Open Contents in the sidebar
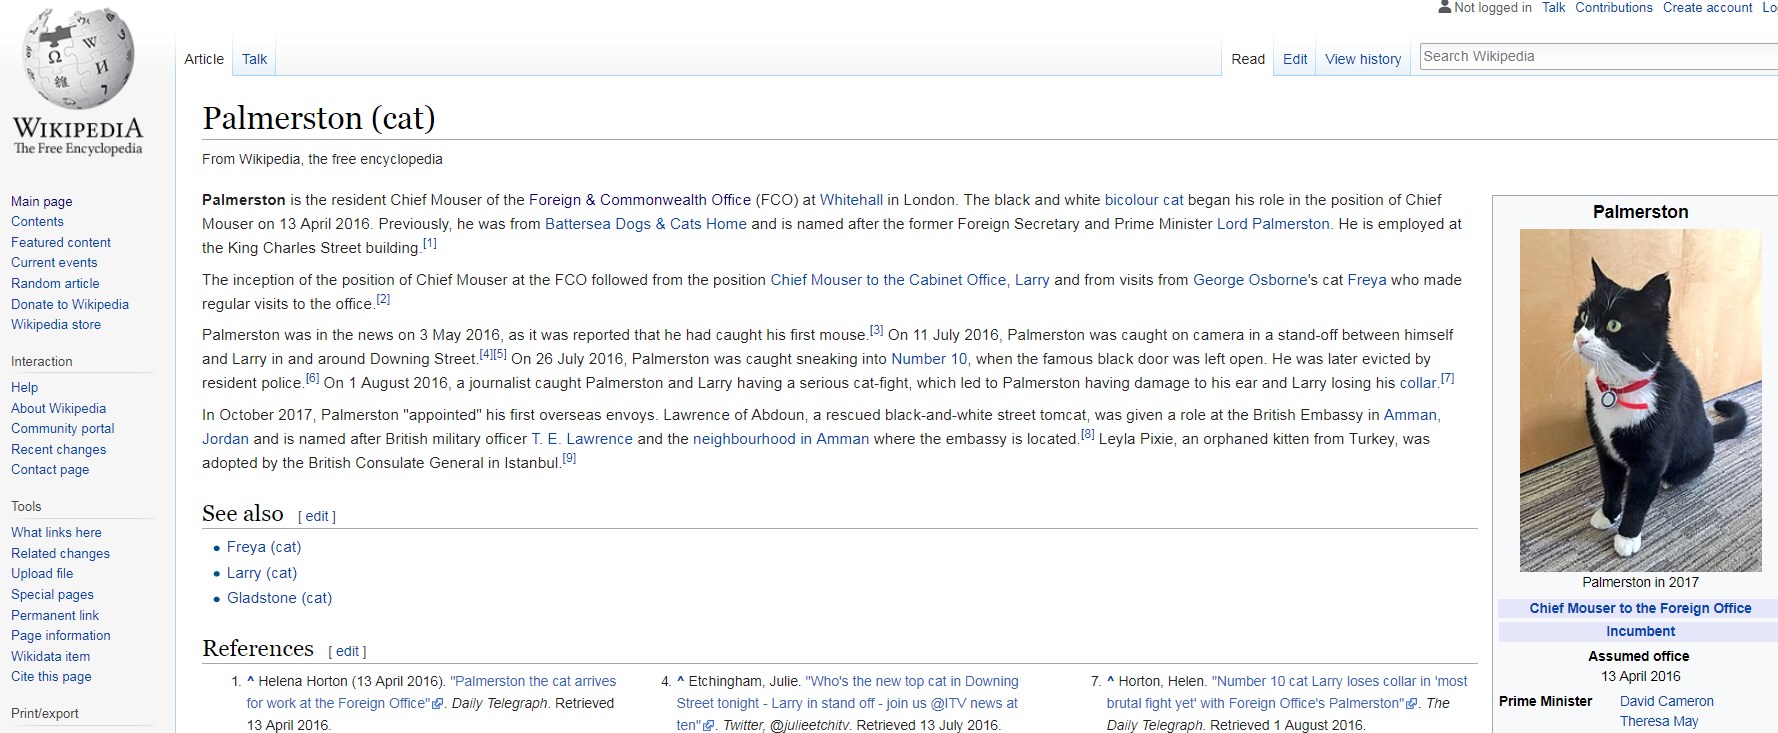 [x=37, y=221]
